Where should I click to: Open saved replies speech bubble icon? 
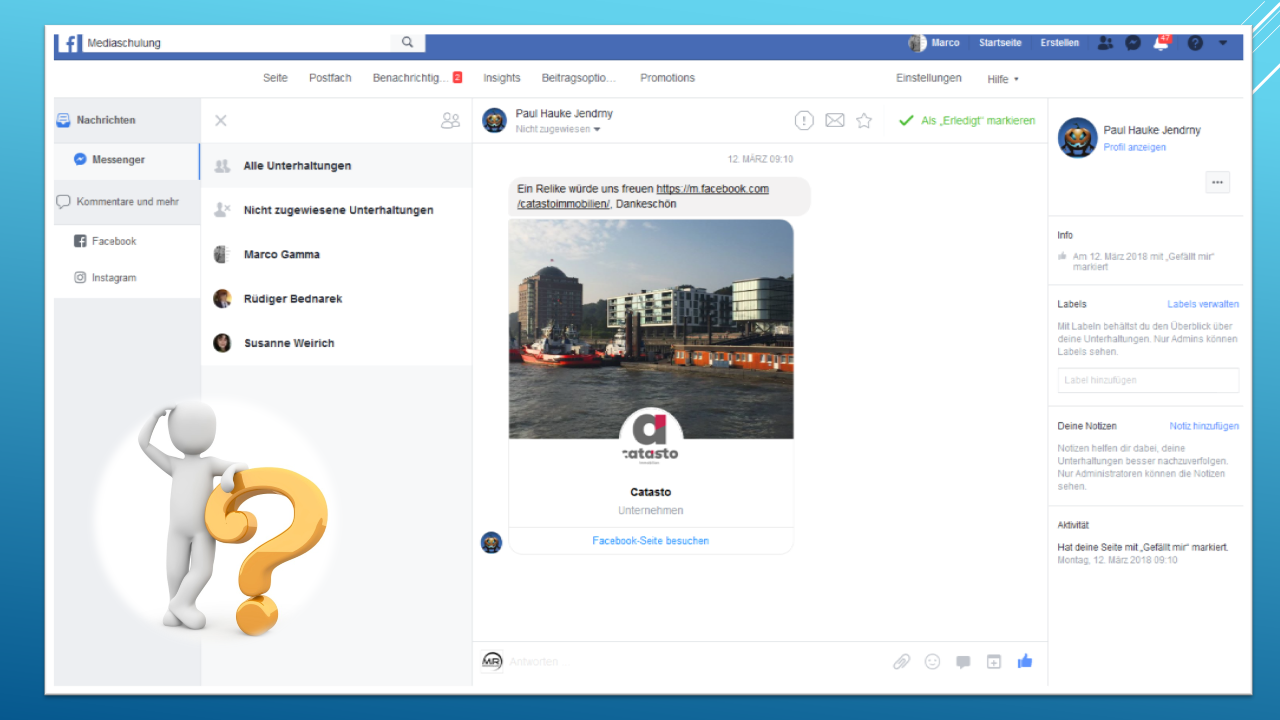click(963, 661)
